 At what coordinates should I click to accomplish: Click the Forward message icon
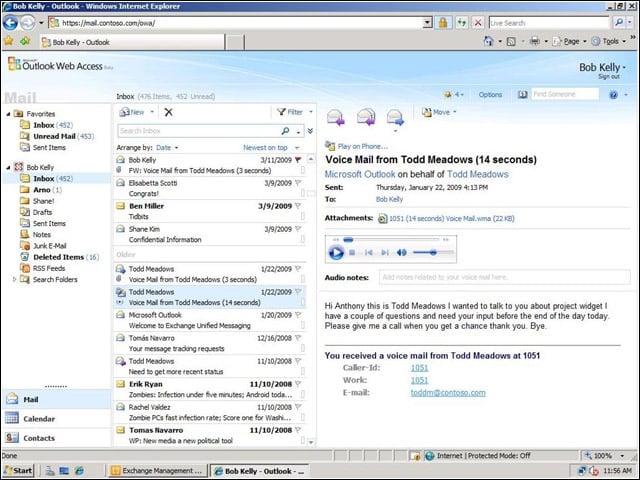(395, 117)
